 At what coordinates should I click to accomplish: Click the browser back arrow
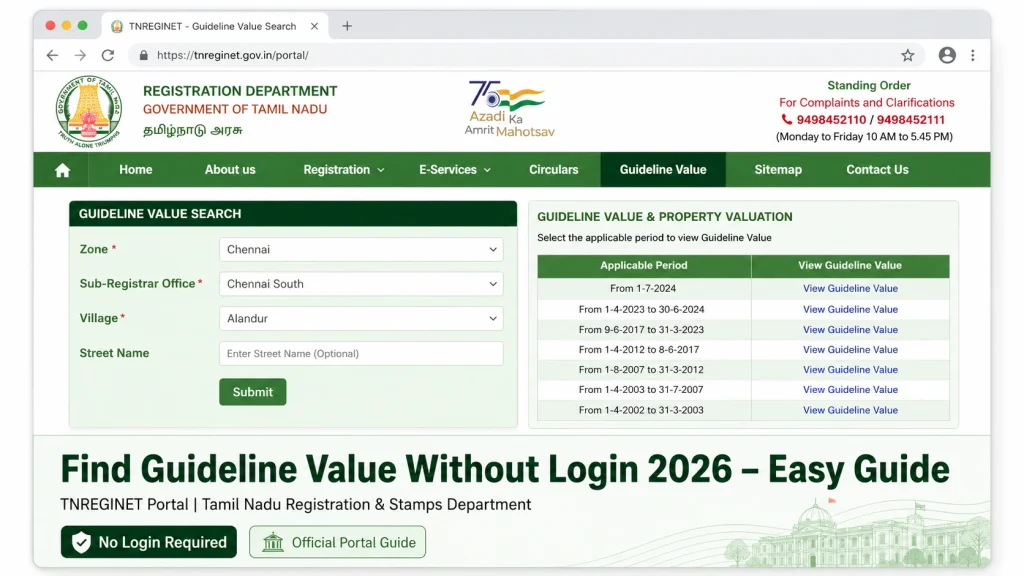click(52, 56)
